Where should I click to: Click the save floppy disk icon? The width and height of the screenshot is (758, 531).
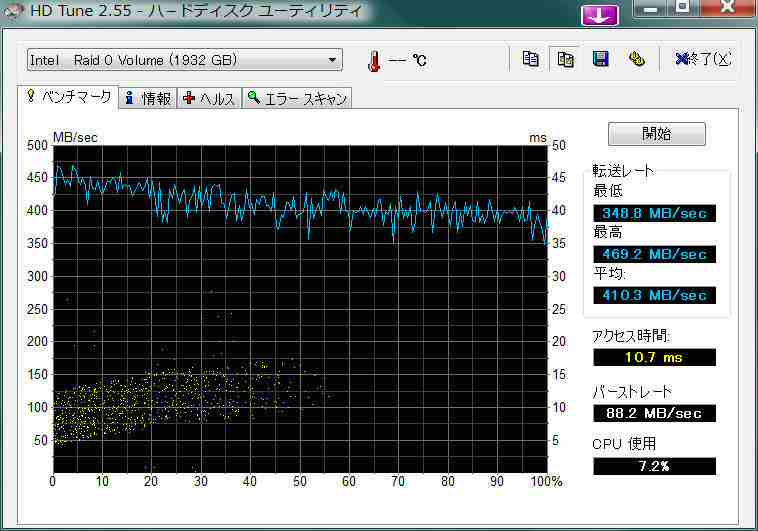(600, 59)
